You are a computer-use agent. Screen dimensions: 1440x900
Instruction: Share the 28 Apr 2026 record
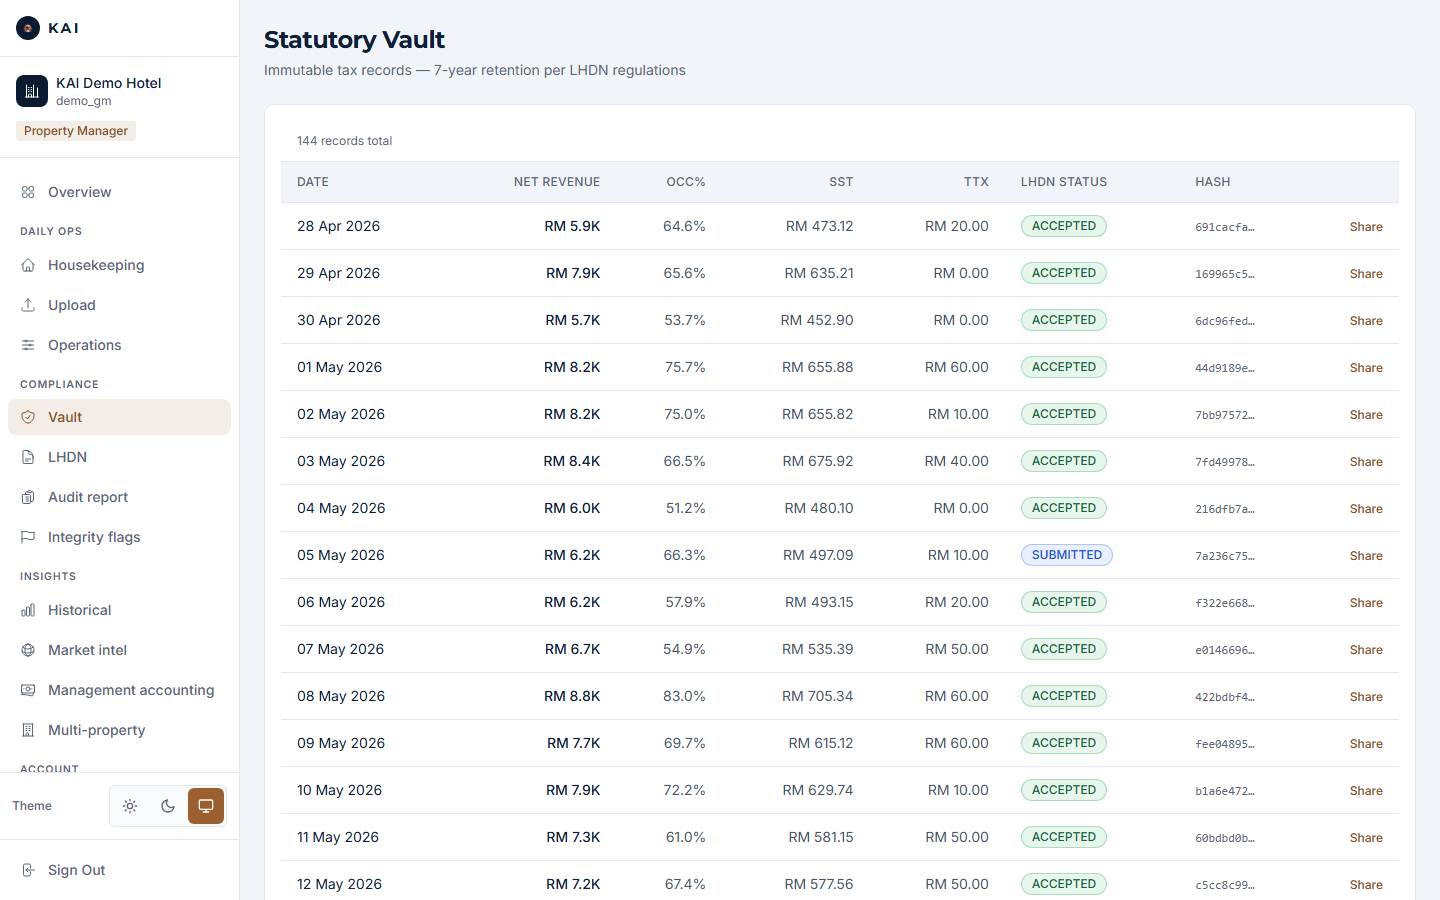point(1366,227)
